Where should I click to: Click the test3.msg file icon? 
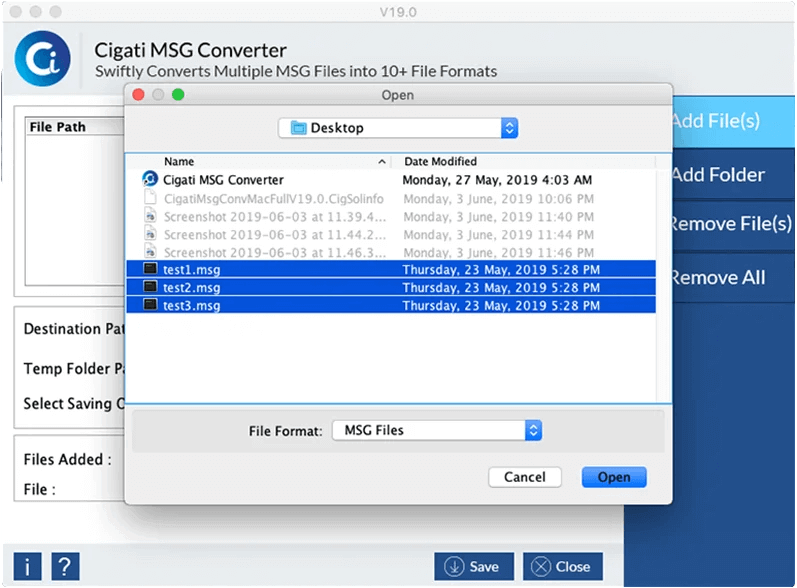[150, 304]
